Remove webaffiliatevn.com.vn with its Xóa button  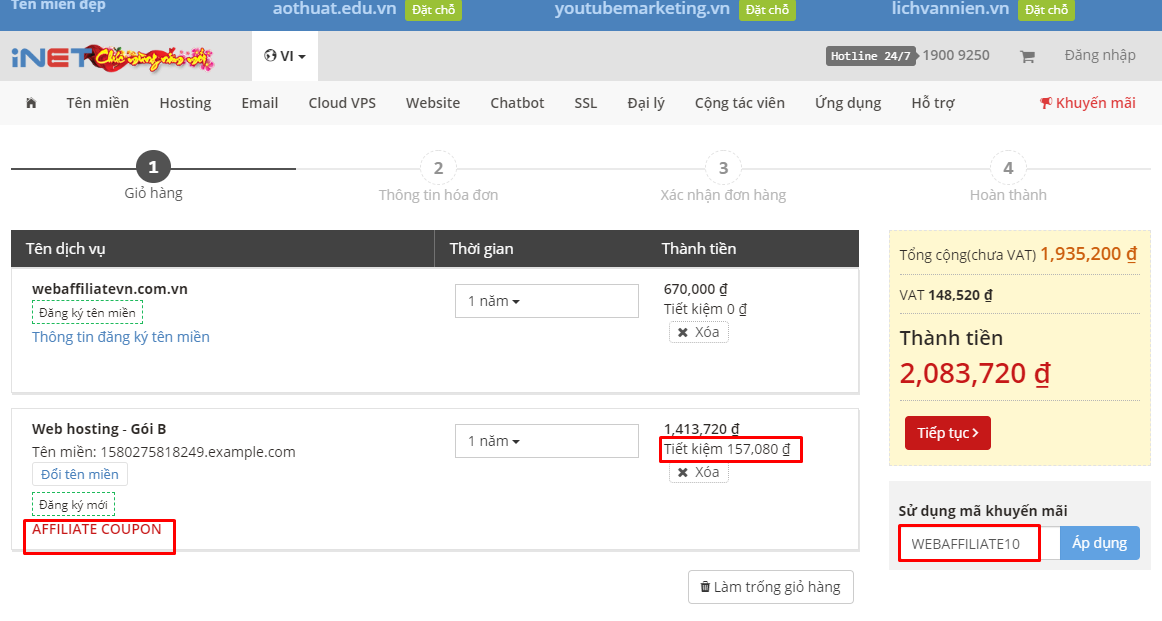click(x=698, y=332)
